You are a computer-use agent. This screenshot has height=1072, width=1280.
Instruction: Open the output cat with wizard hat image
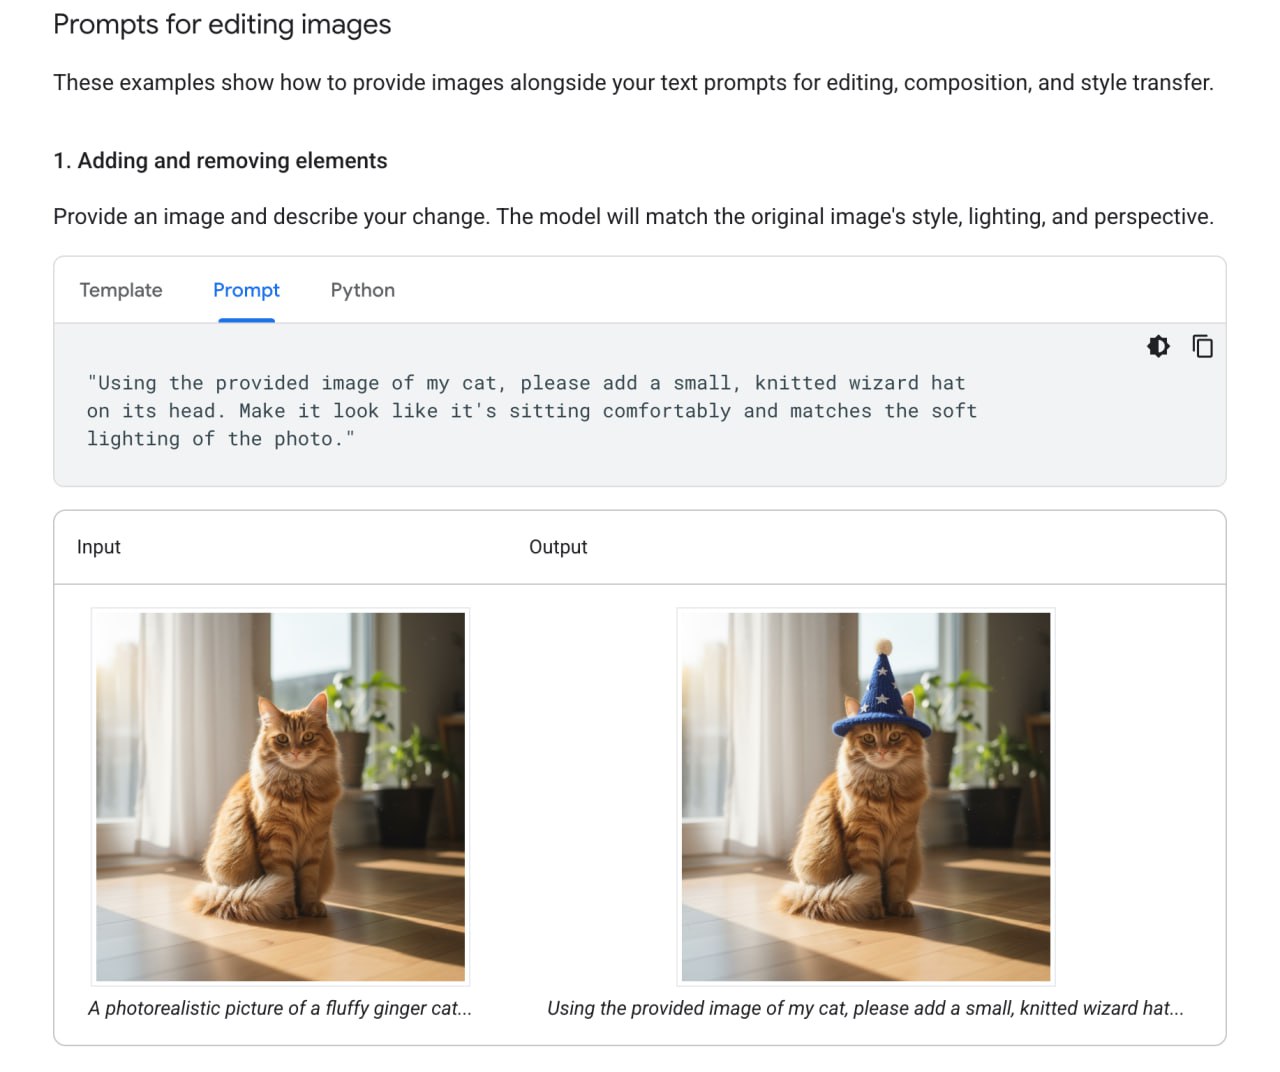pyautogui.click(x=866, y=796)
